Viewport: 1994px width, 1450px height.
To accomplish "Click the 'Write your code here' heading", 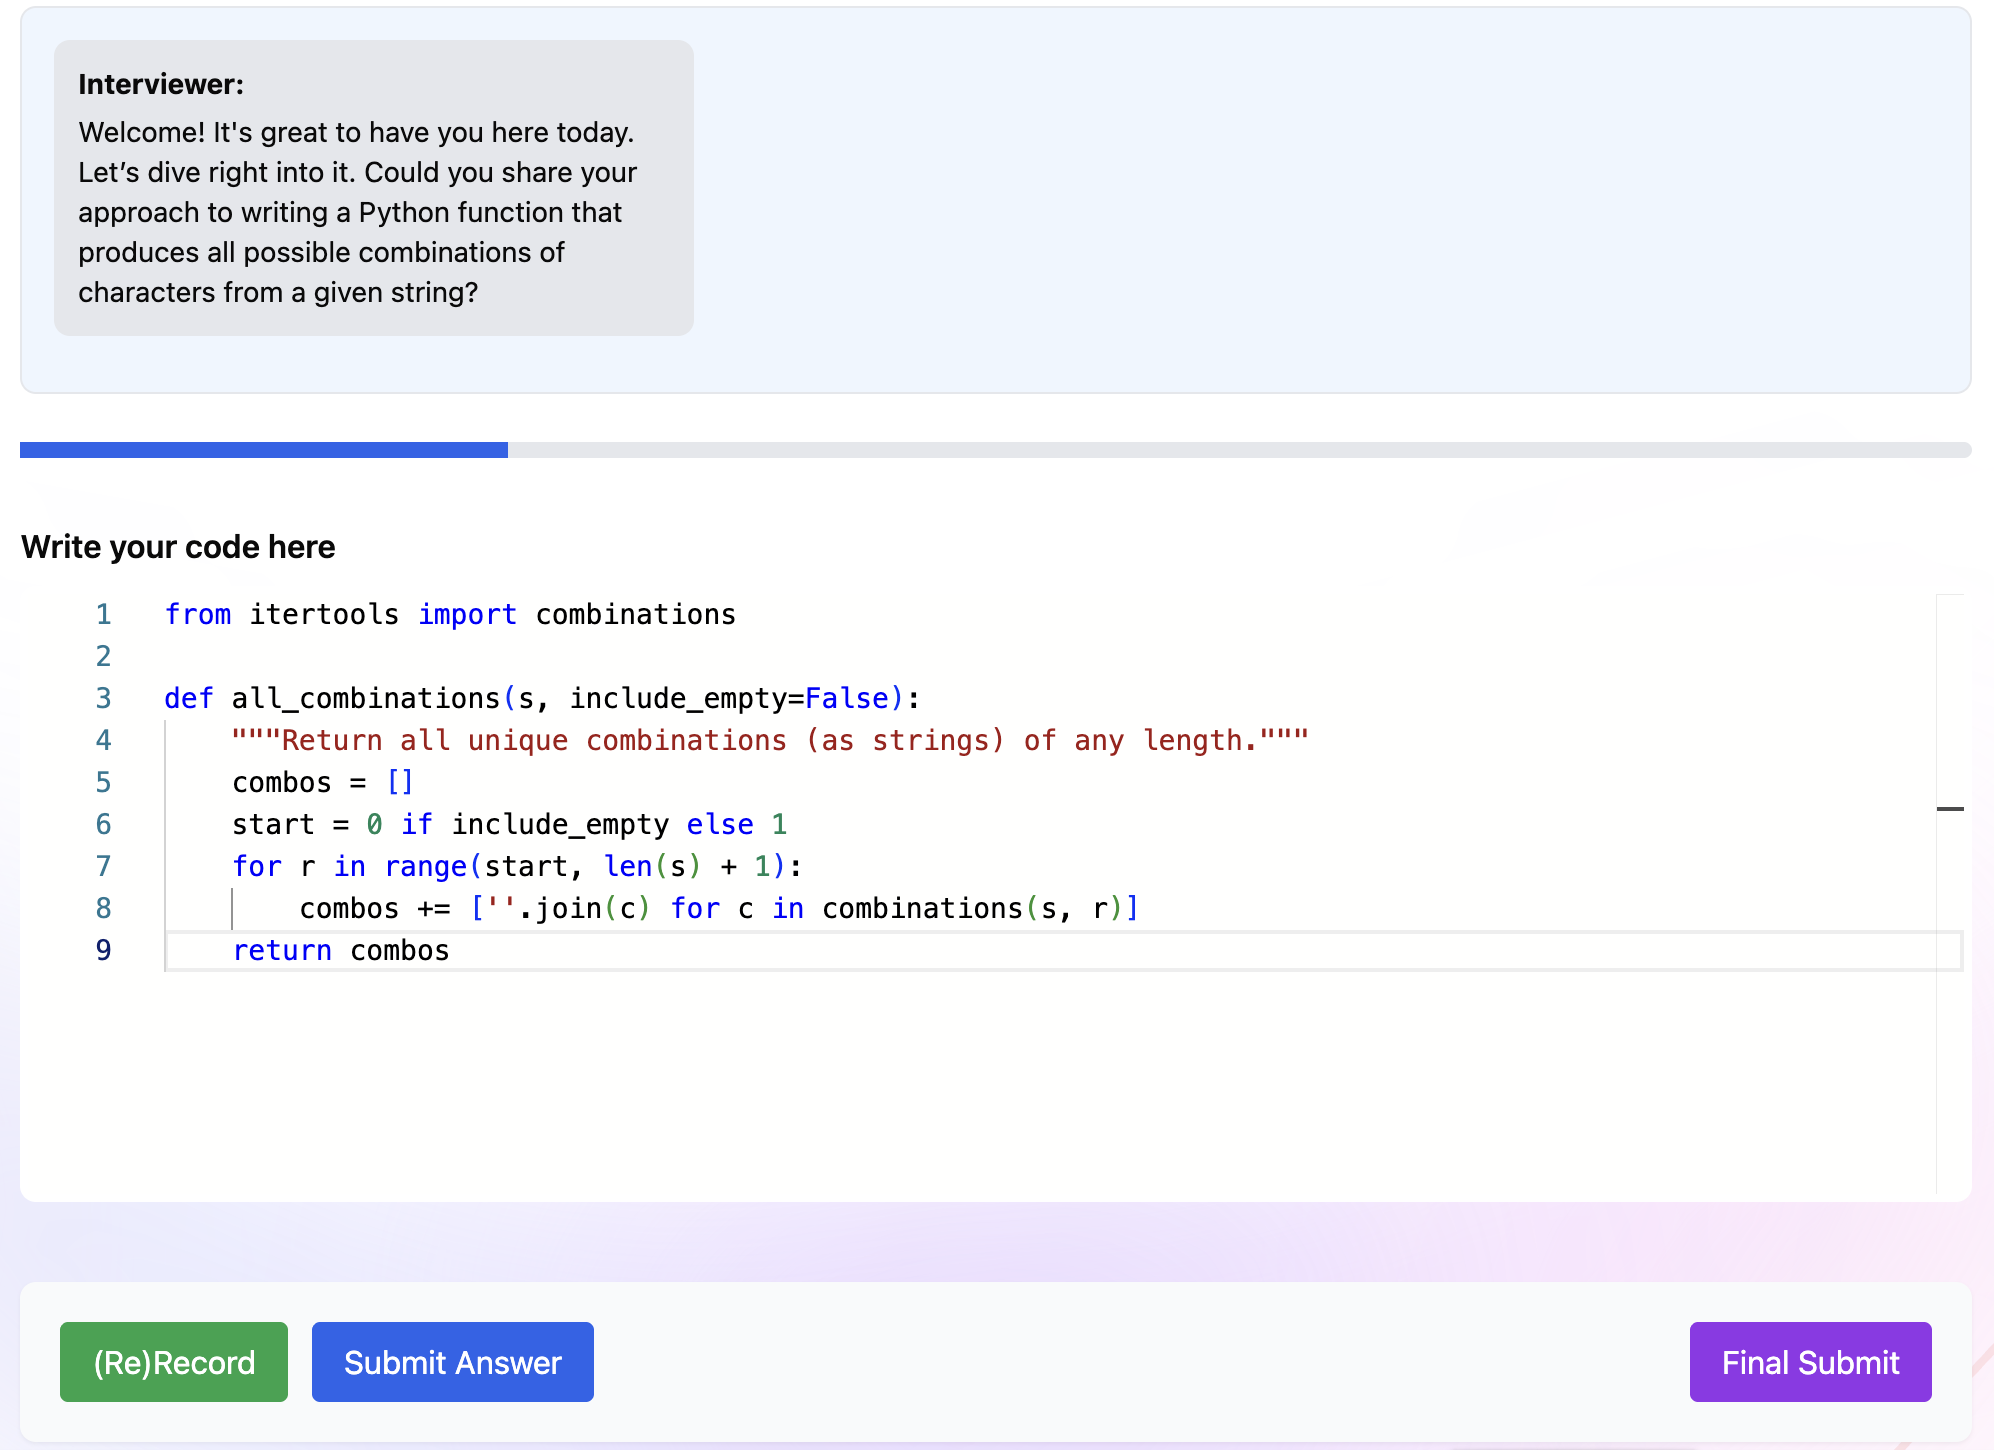I will pyautogui.click(x=178, y=547).
